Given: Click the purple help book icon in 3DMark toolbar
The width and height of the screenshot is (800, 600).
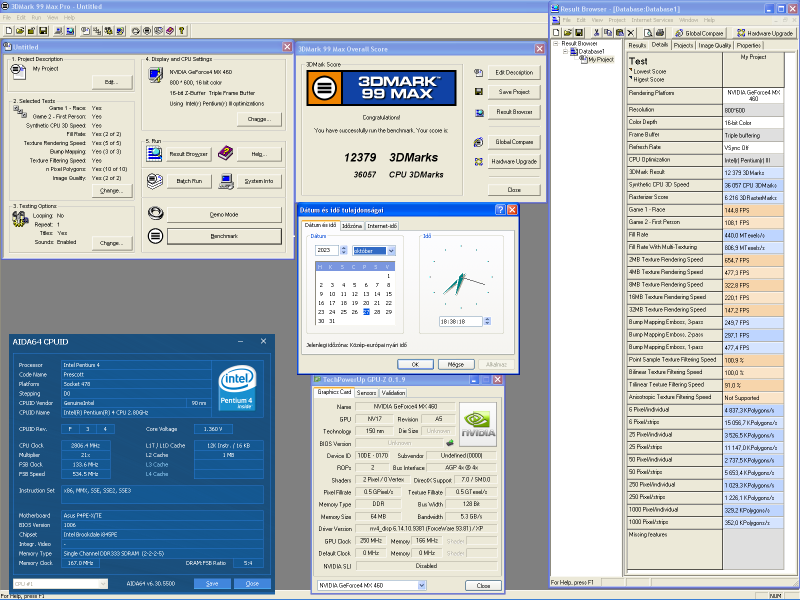Looking at the screenshot, I should pyautogui.click(x=170, y=31).
